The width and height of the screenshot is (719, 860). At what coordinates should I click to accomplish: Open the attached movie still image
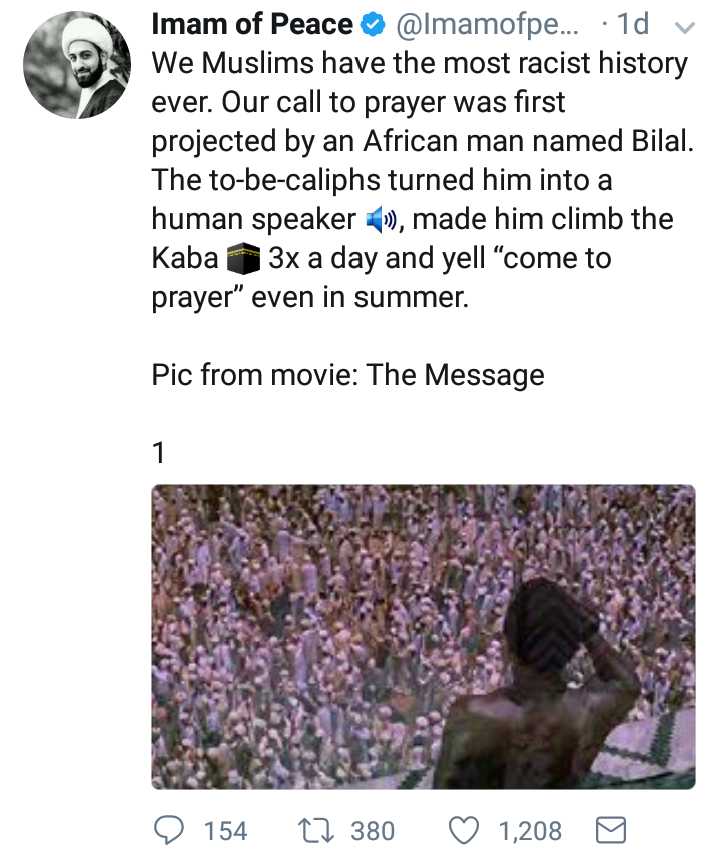pos(423,637)
